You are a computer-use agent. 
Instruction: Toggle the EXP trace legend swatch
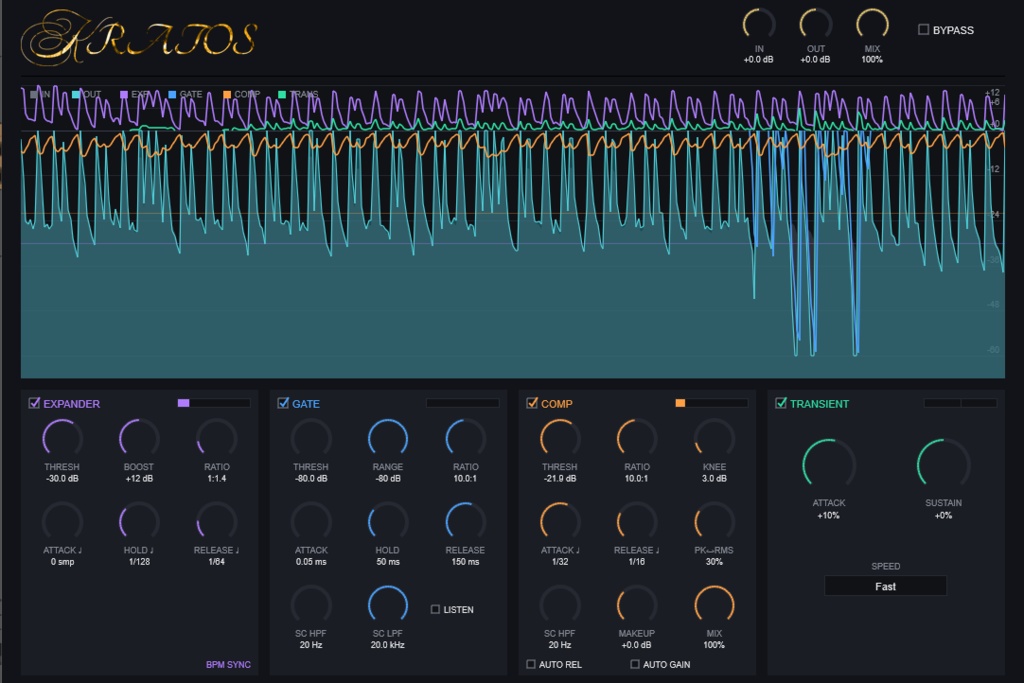(124, 94)
